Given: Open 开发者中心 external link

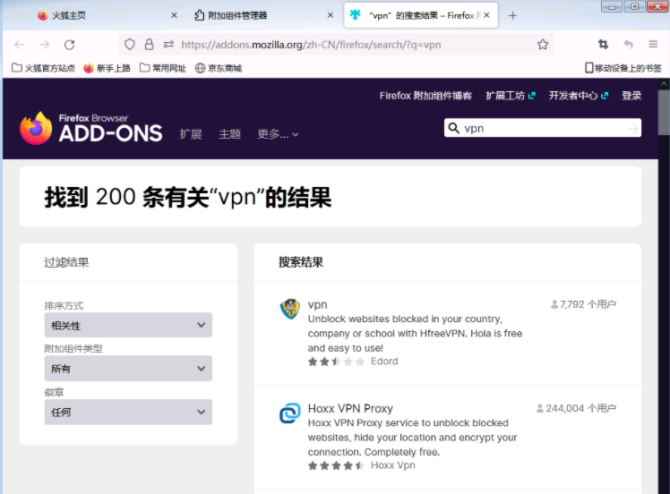Looking at the screenshot, I should [x=579, y=96].
